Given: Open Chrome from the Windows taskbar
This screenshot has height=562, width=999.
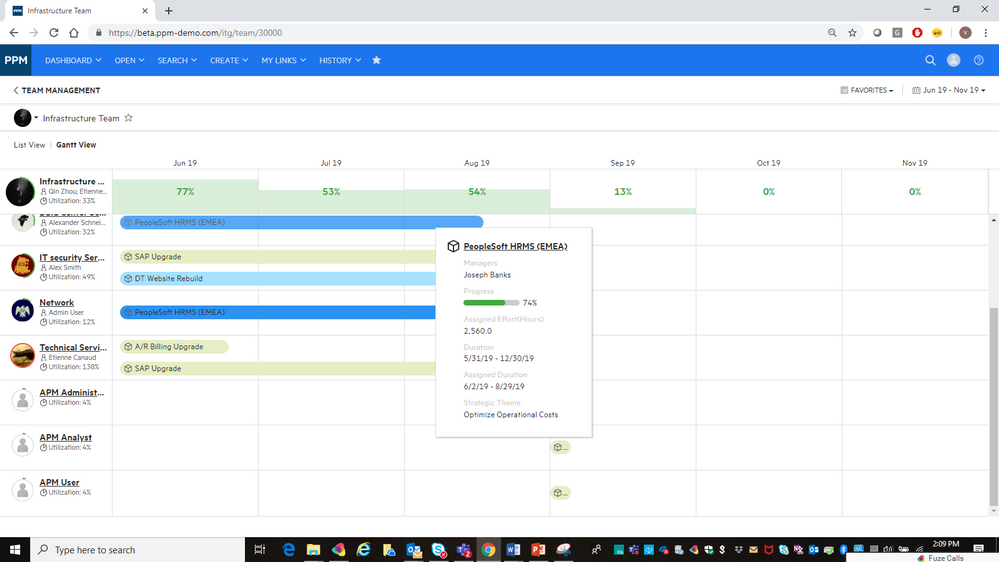Looking at the screenshot, I should click(488, 550).
